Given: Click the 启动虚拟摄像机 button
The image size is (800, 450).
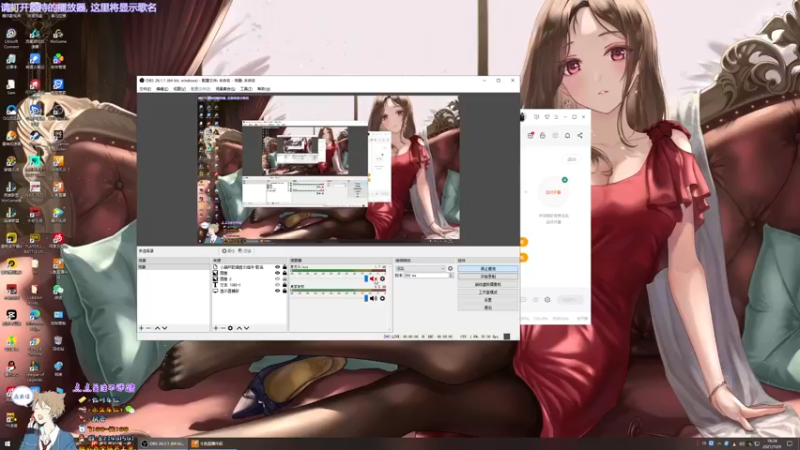Looking at the screenshot, I should 488,284.
